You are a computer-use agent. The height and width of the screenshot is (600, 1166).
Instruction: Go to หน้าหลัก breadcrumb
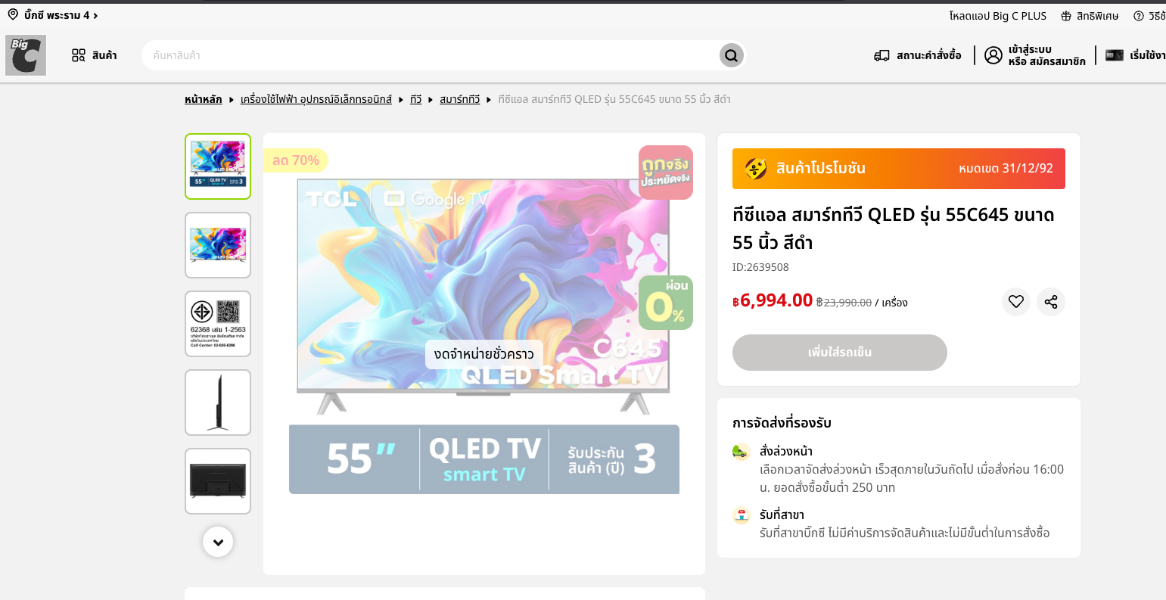pyautogui.click(x=203, y=99)
